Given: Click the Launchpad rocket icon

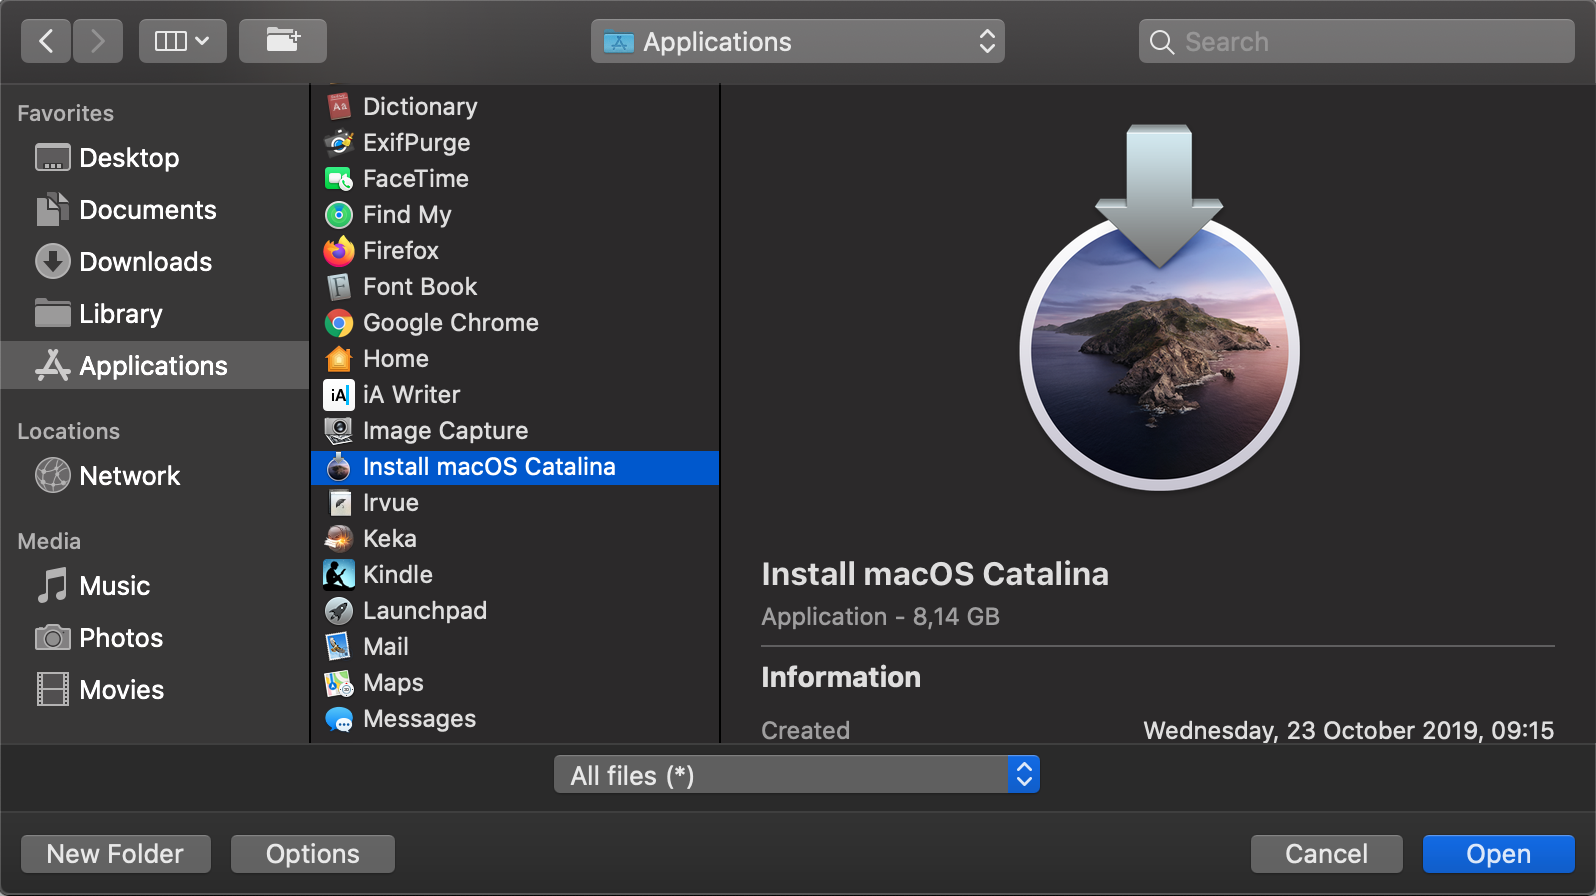Looking at the screenshot, I should (x=339, y=611).
